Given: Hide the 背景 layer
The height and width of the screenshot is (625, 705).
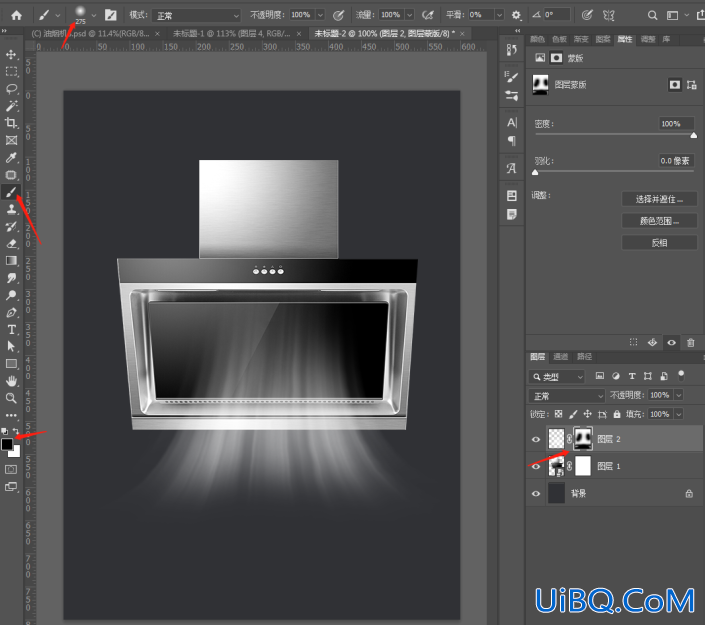Looking at the screenshot, I should coord(536,494).
